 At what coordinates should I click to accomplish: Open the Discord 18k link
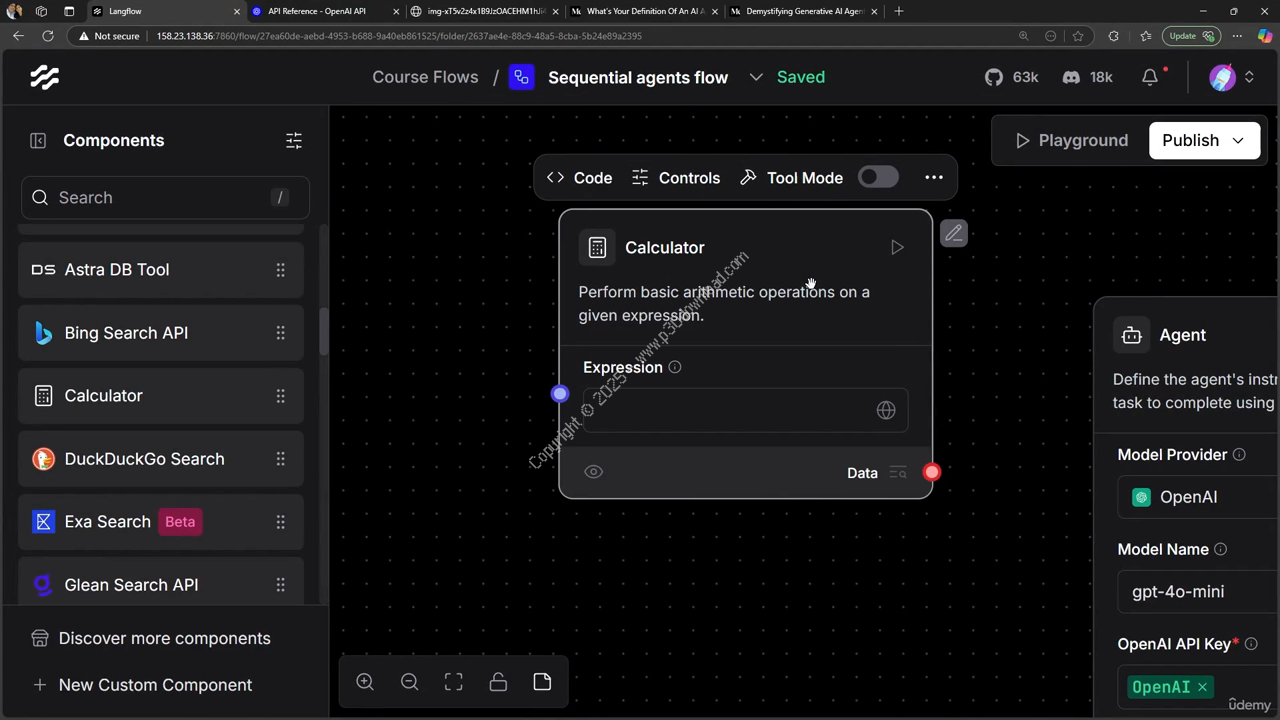click(1087, 77)
